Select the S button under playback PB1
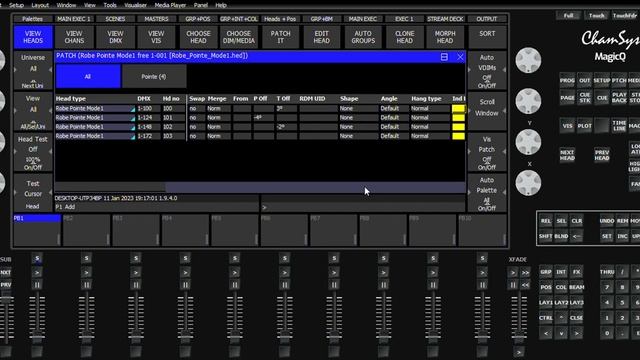 click(x=37, y=258)
